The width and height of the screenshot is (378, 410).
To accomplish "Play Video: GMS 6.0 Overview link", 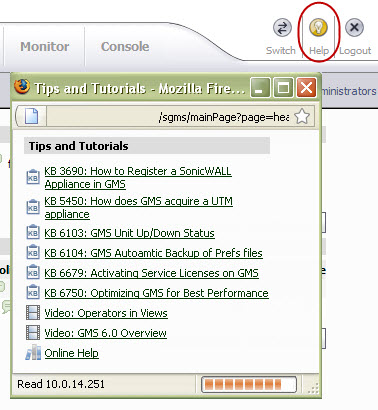I will [x=105, y=333].
